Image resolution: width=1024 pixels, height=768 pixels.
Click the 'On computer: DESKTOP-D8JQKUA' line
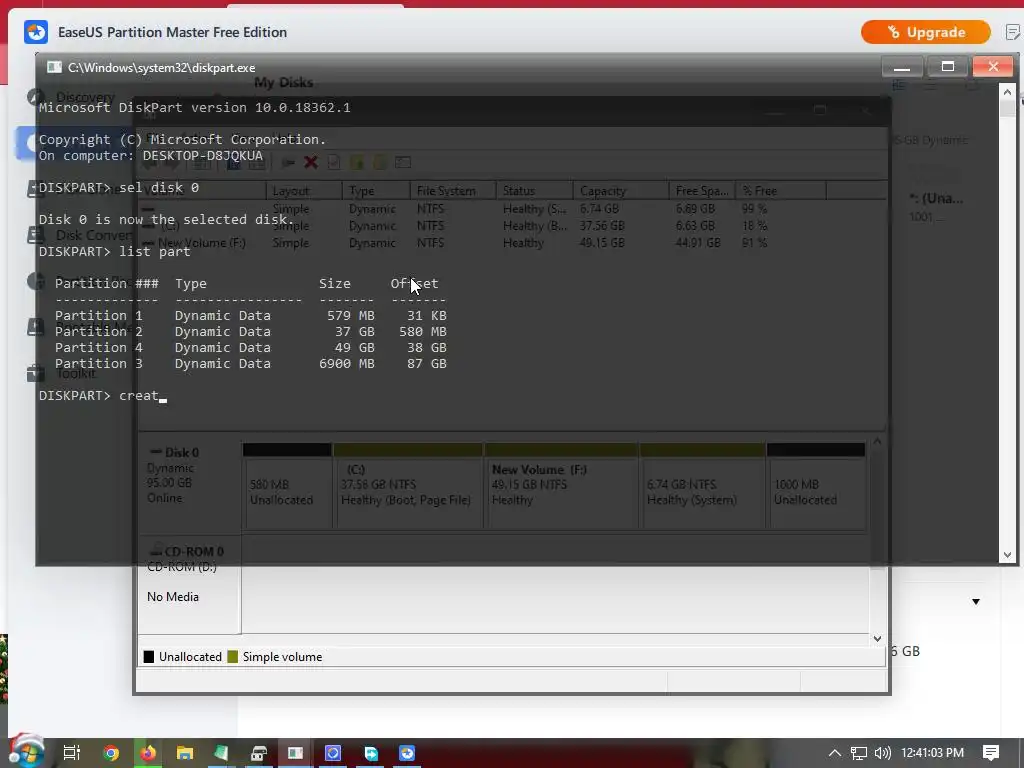click(x=151, y=155)
